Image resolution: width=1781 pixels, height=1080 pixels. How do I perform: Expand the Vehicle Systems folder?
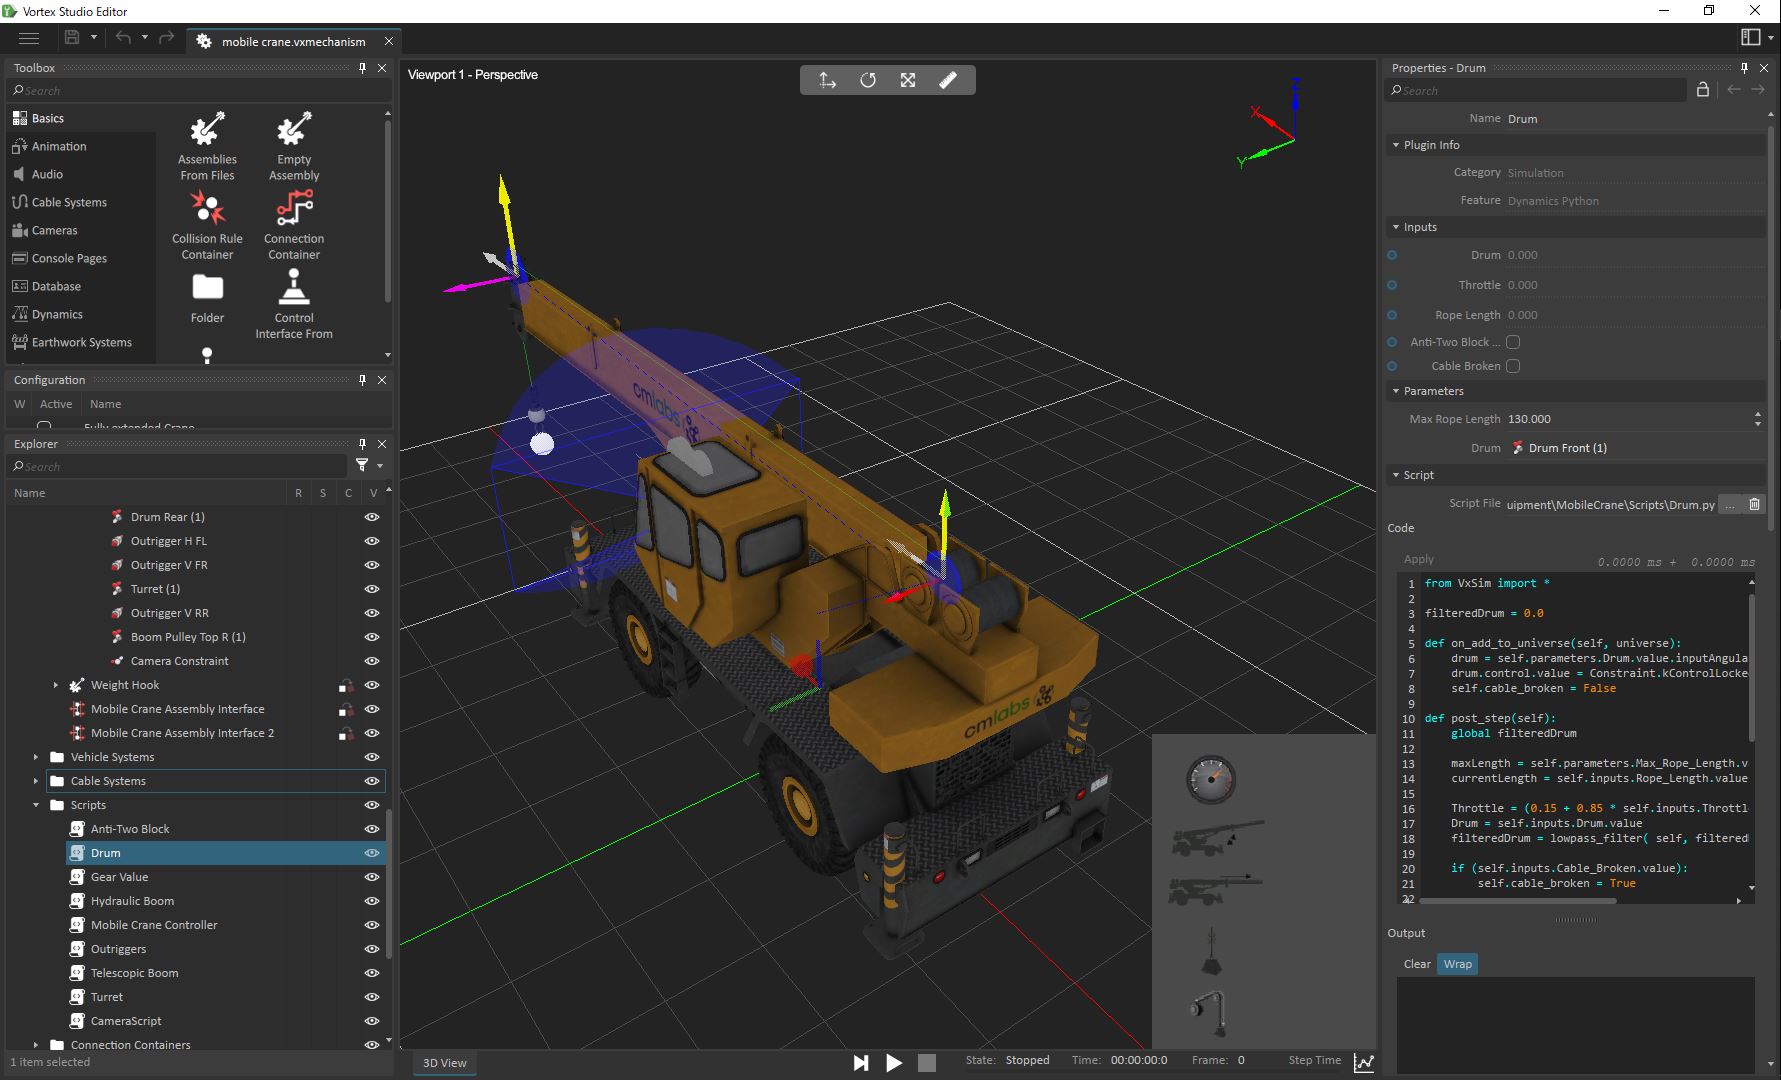point(36,757)
